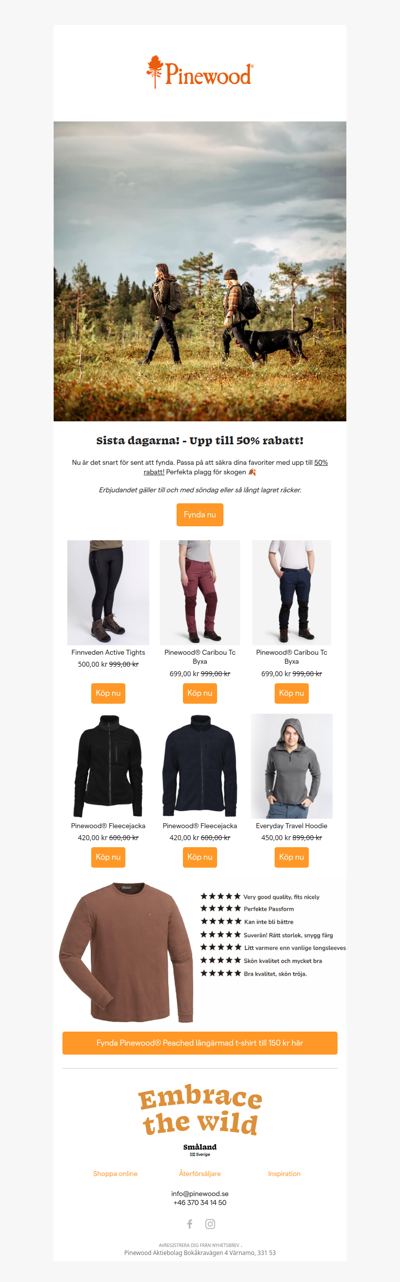Click Köp nu under Finnveden Active Tights
Viewport: 400px width, 1282px height.
[108, 693]
